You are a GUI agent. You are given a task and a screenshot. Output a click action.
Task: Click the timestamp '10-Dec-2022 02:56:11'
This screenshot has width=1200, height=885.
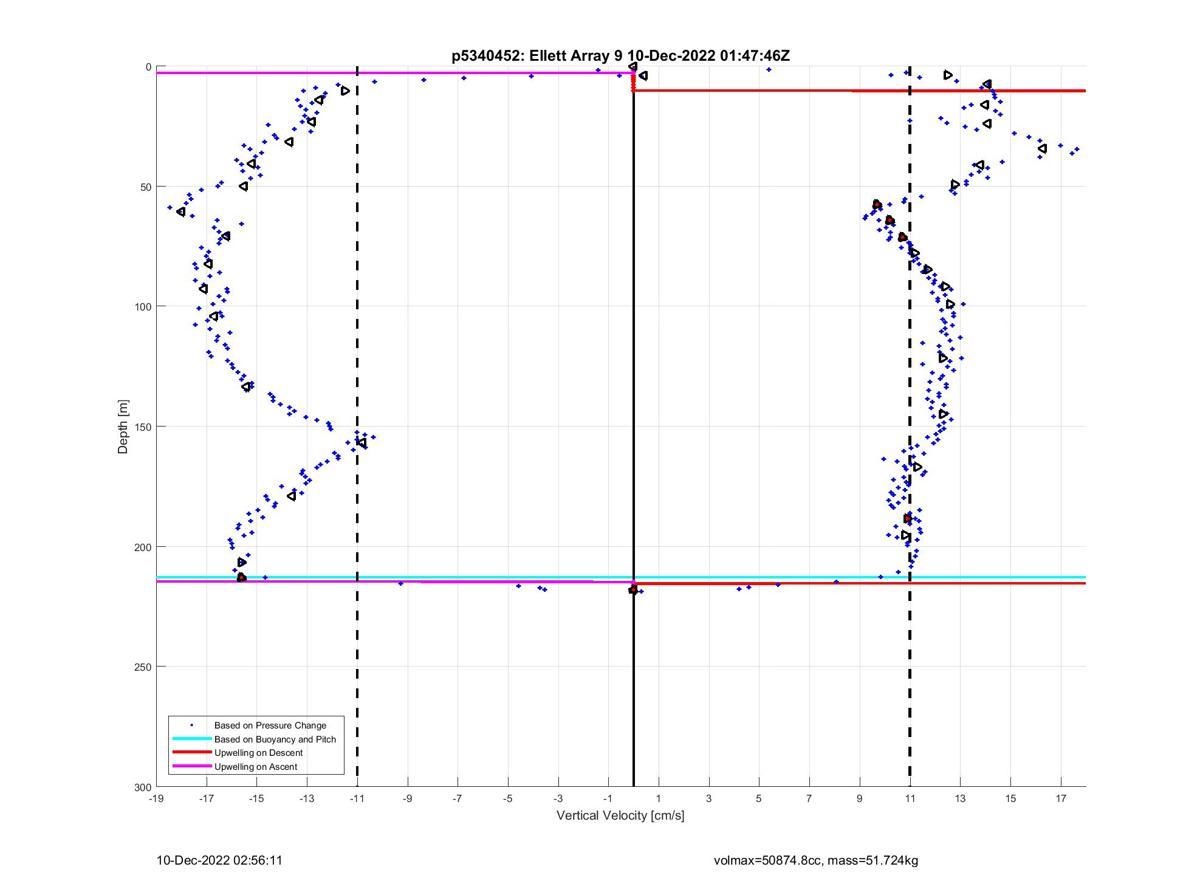(219, 860)
